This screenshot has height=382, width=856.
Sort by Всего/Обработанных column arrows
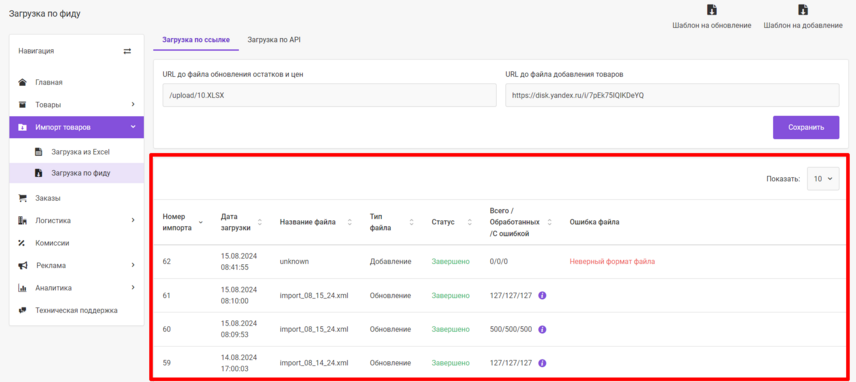[550, 222]
